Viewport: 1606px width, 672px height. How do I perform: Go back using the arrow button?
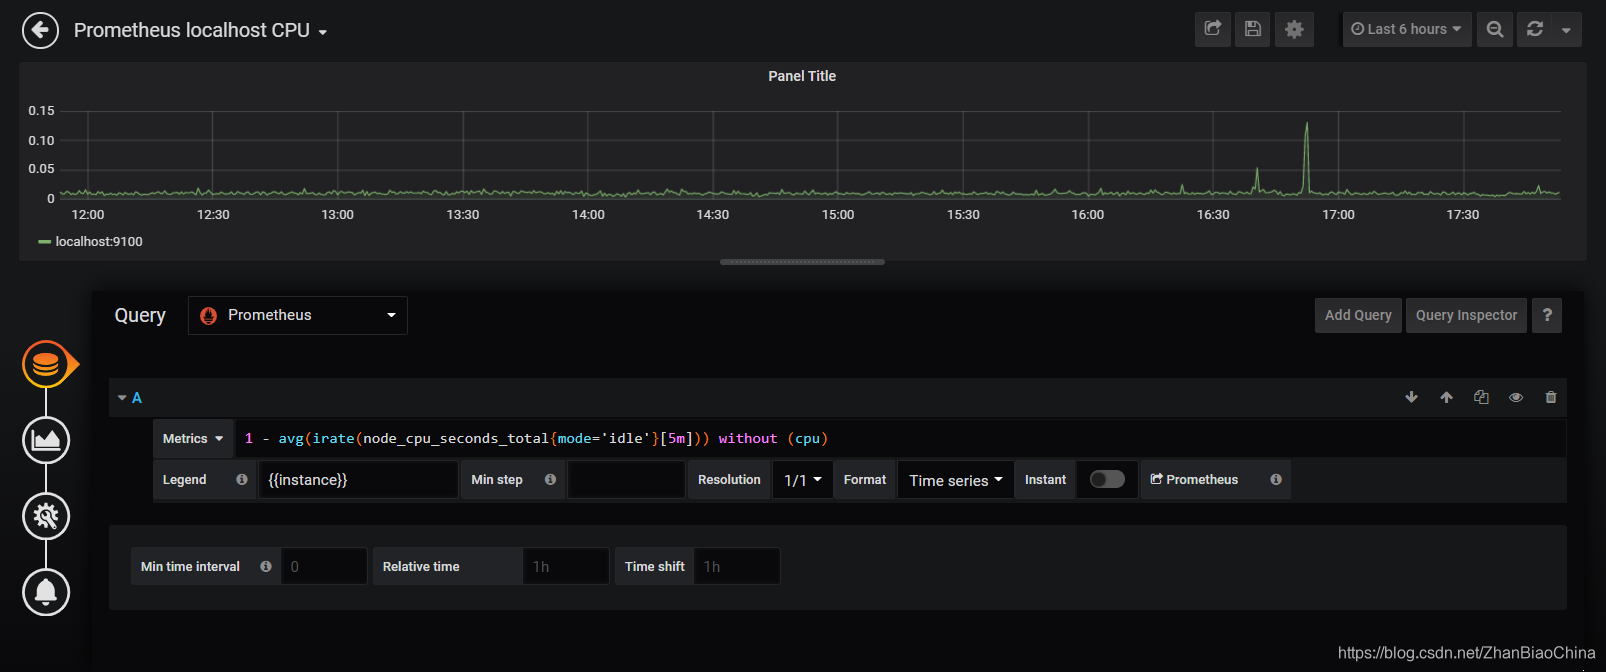40,30
